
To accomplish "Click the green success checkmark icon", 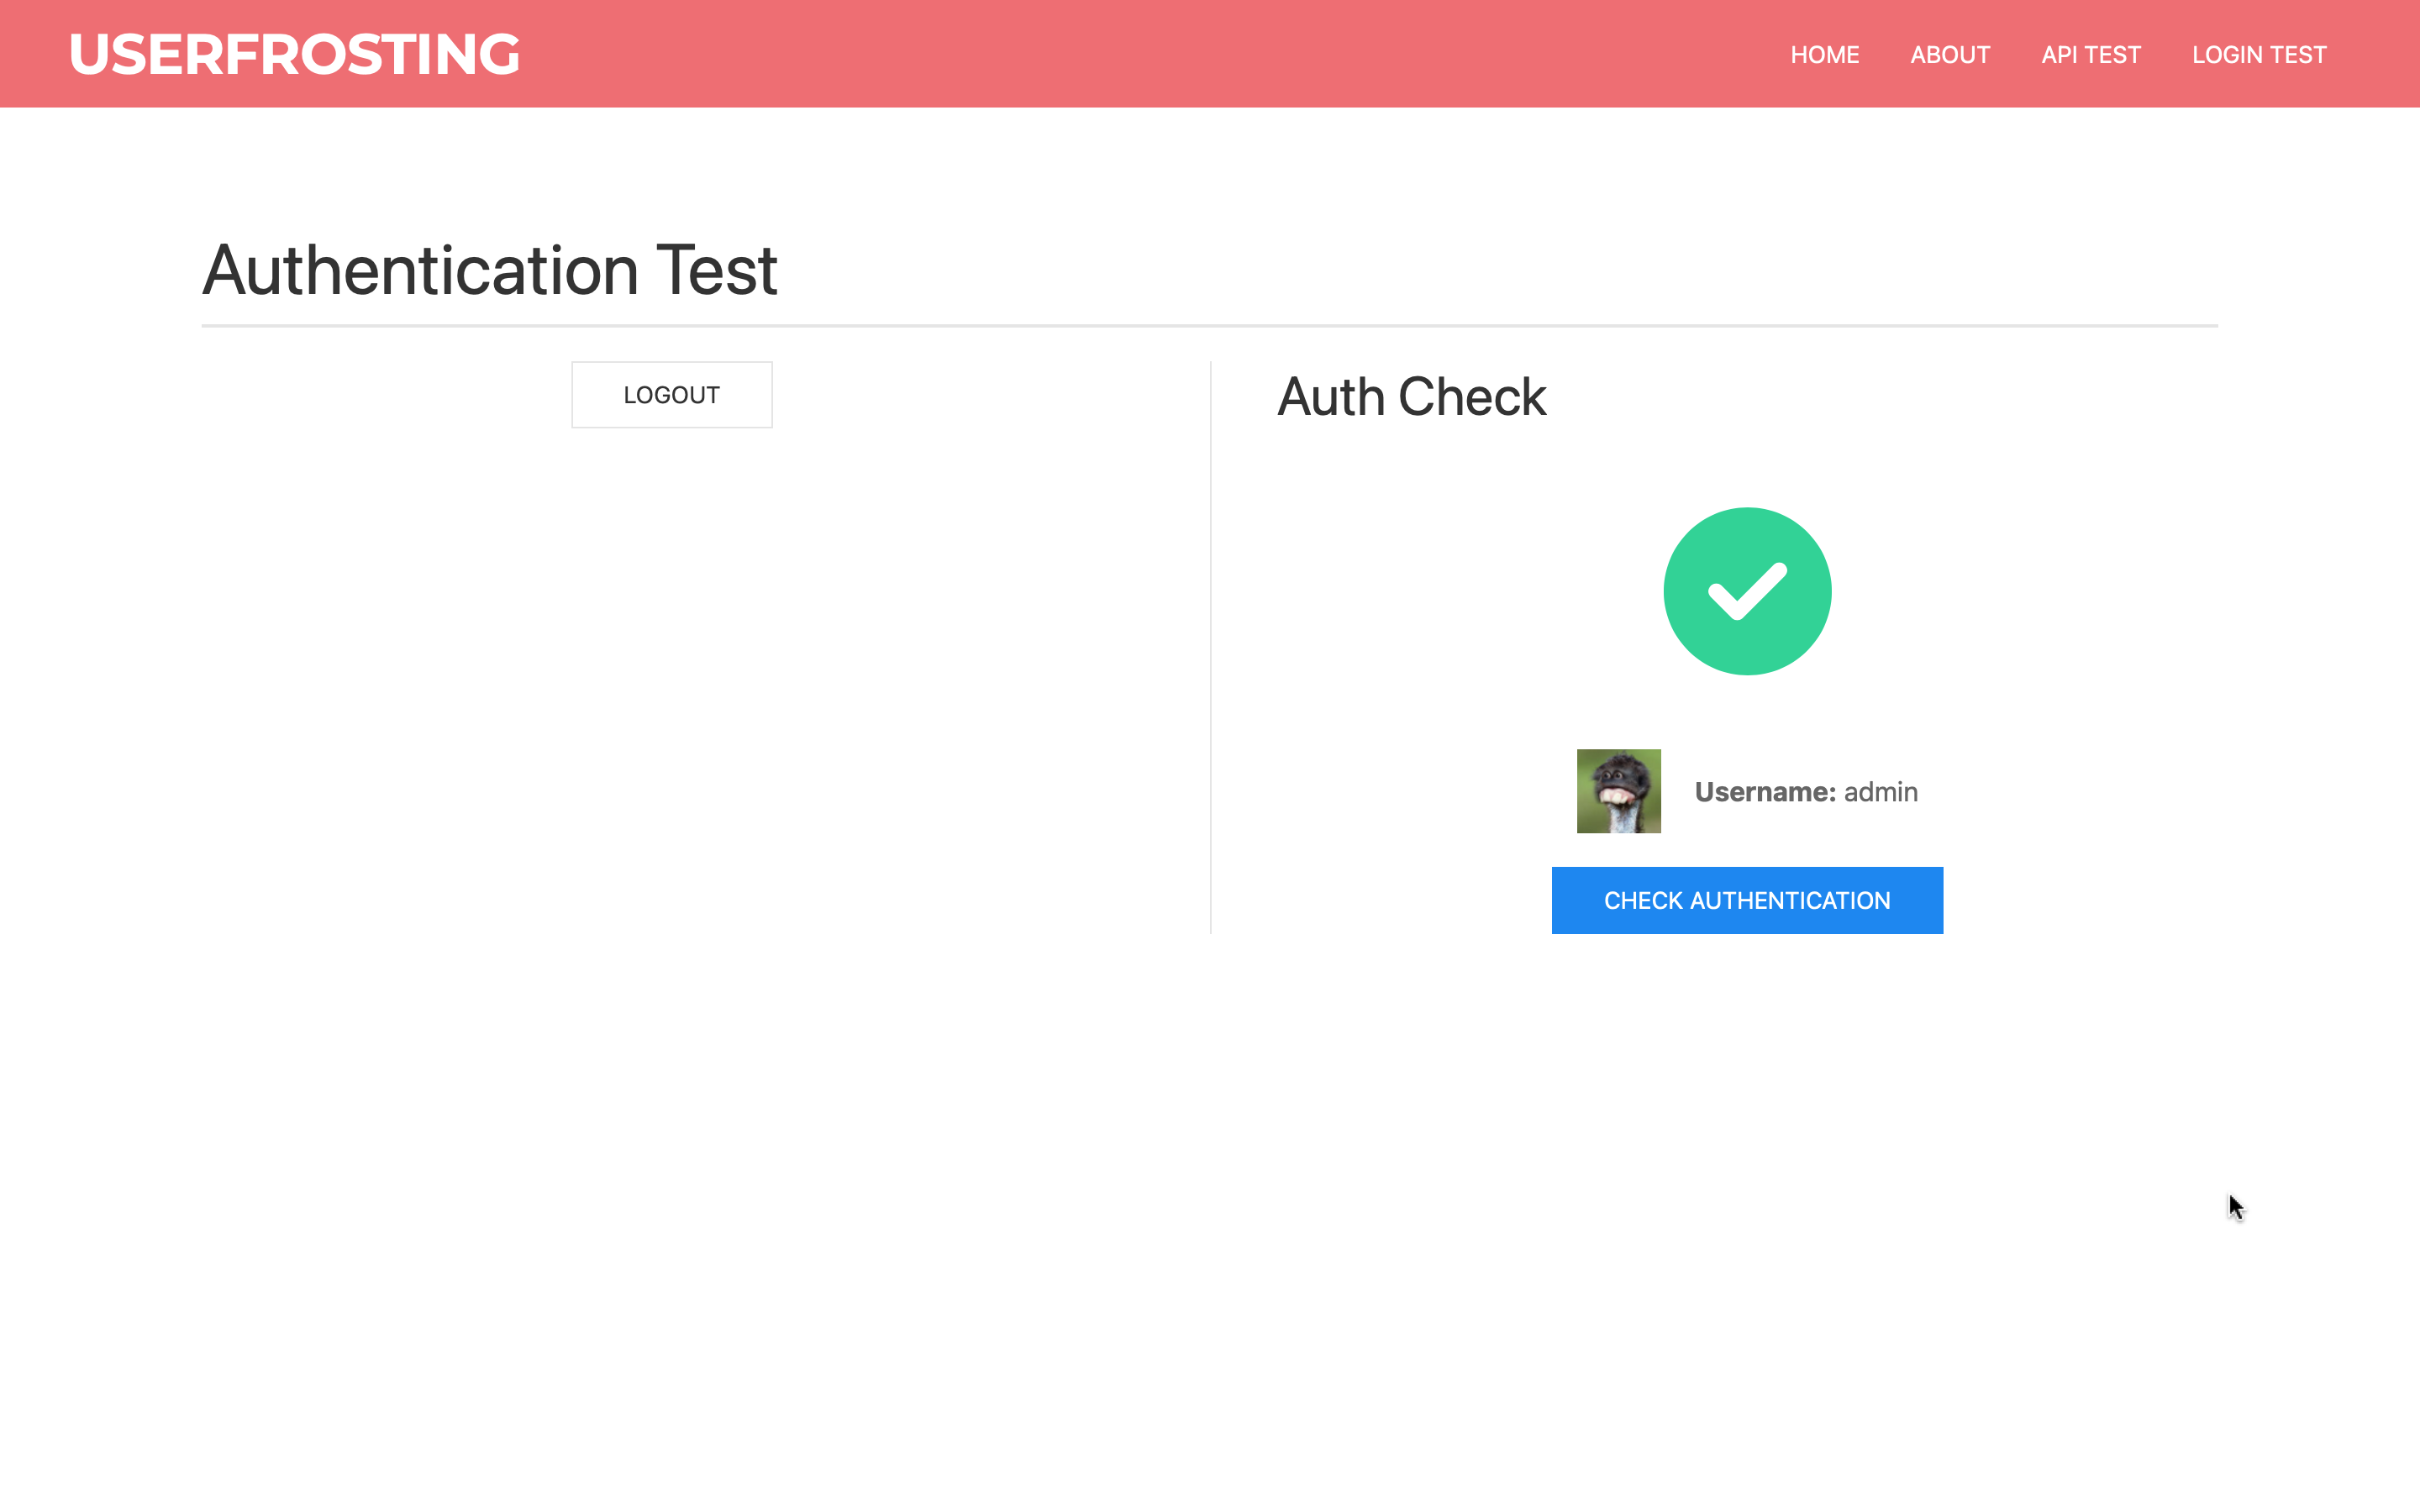I will pos(1747,591).
